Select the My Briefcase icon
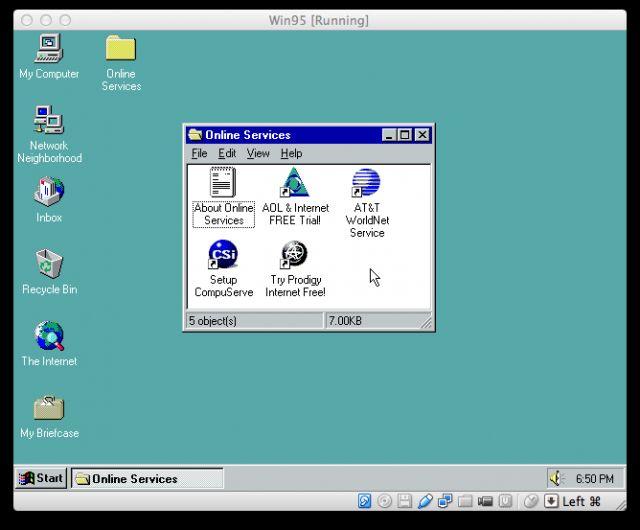Image resolution: width=640 pixels, height=530 pixels. point(48,408)
